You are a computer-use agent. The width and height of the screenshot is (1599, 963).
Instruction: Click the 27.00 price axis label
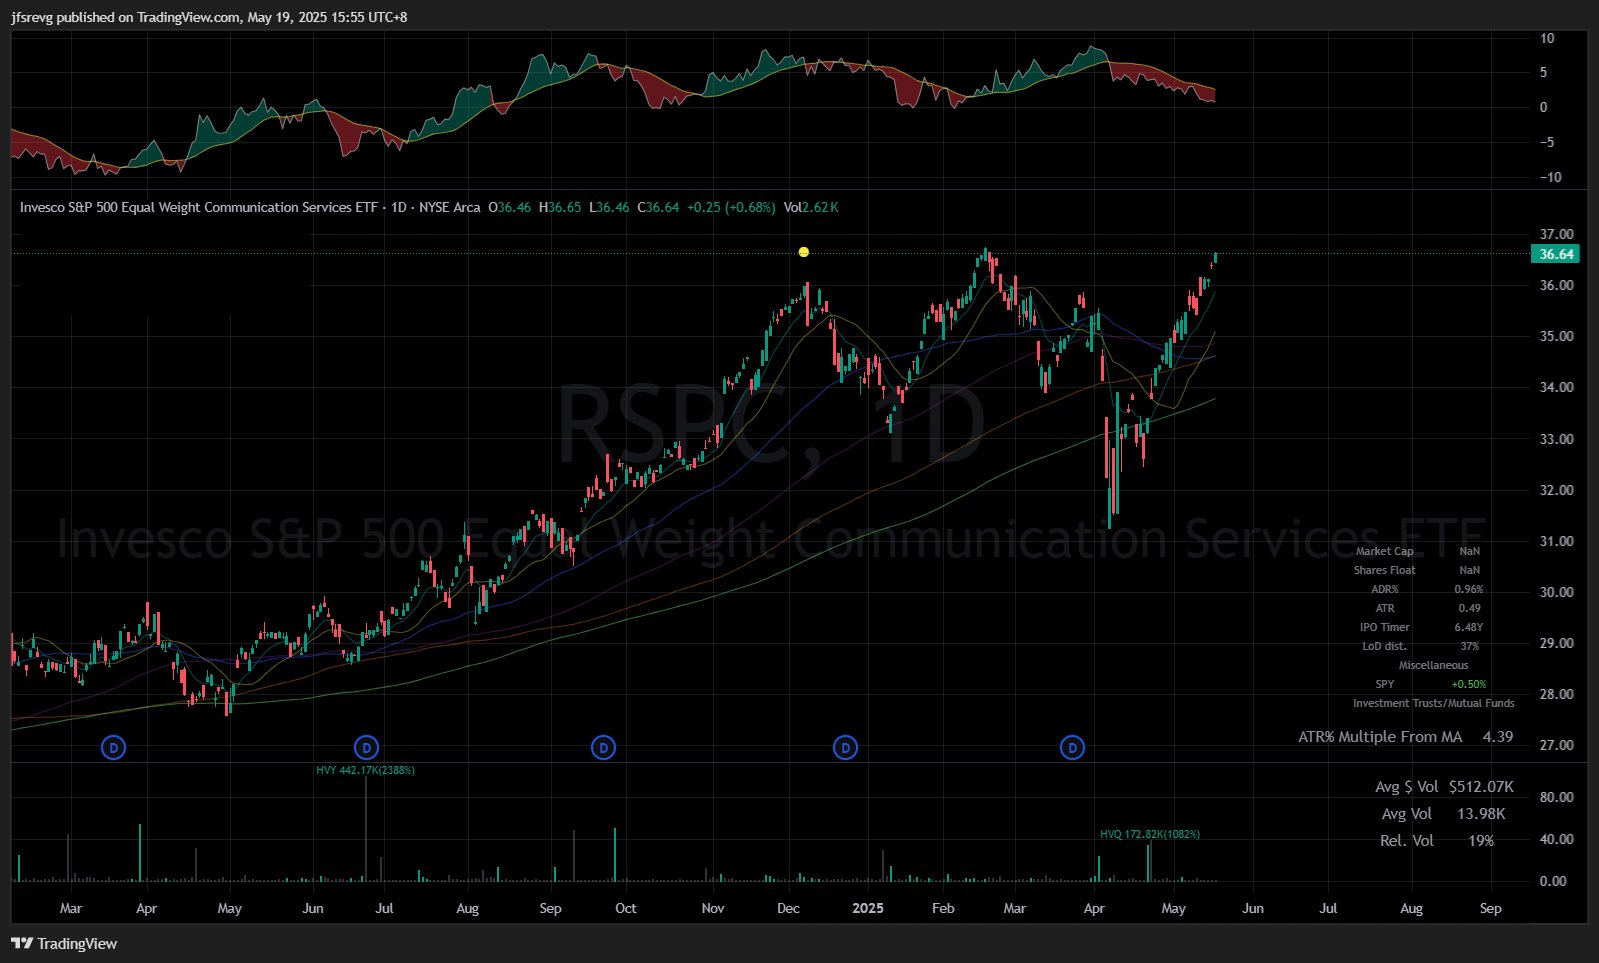click(1556, 745)
